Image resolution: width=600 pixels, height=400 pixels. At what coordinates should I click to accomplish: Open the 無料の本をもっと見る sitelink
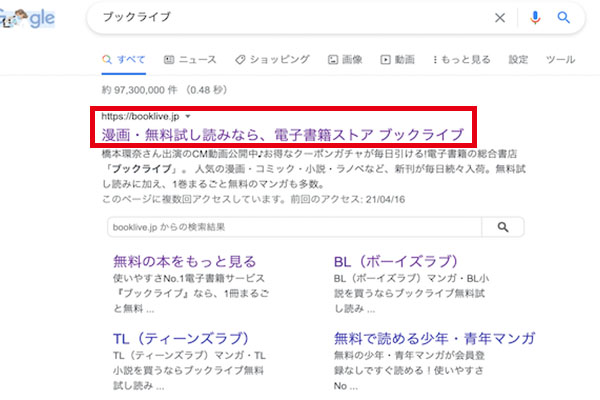(x=184, y=261)
